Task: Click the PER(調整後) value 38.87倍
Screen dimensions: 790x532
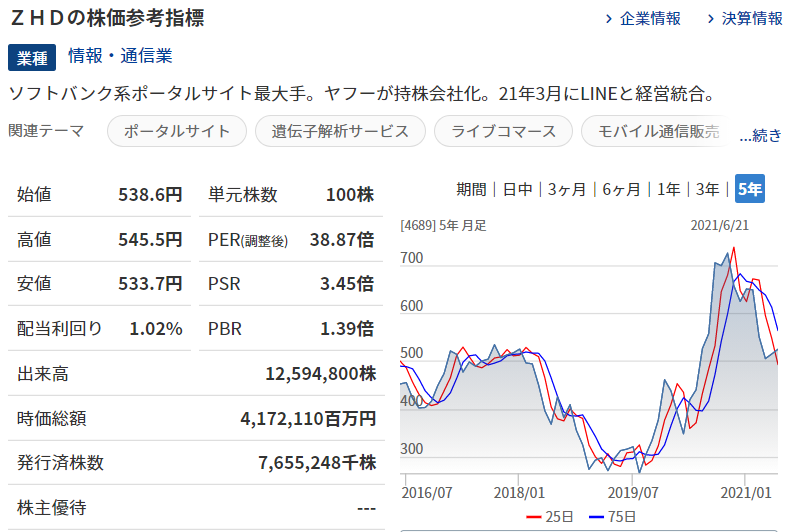Action: tap(342, 239)
